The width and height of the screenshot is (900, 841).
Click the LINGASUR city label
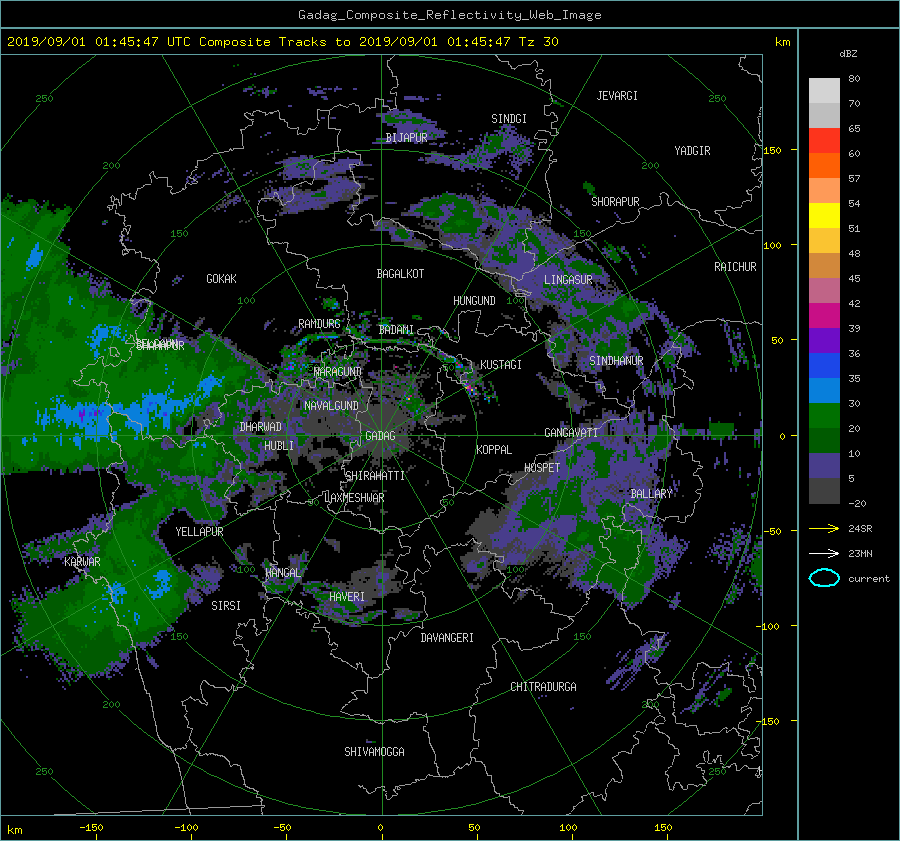[x=568, y=280]
